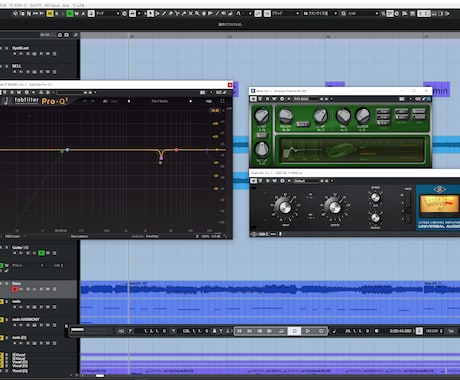
Task: Click the 1176 Output knob
Action: click(335, 207)
